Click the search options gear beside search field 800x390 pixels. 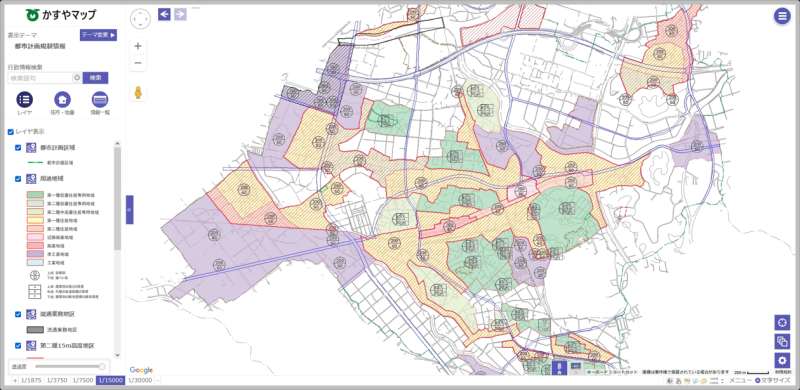tap(77, 78)
